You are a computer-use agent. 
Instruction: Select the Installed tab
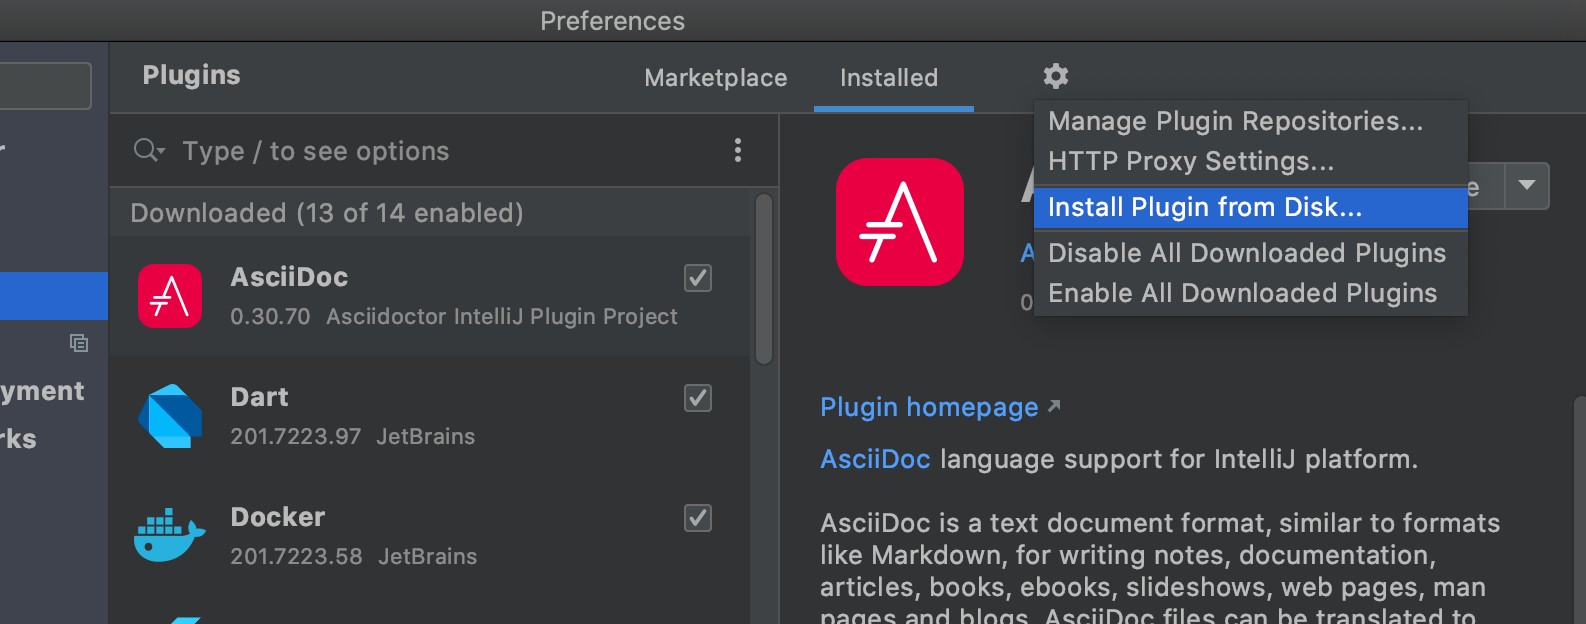[x=889, y=78]
